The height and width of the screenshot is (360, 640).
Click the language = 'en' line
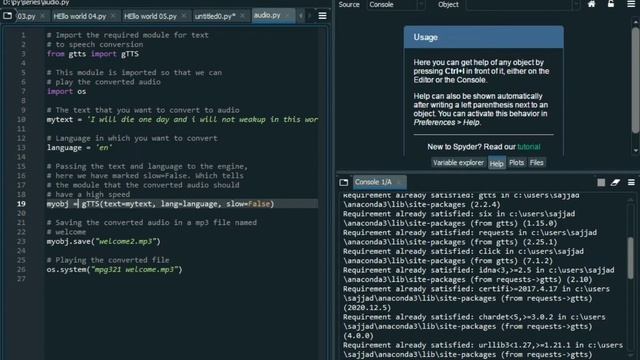click(79, 148)
